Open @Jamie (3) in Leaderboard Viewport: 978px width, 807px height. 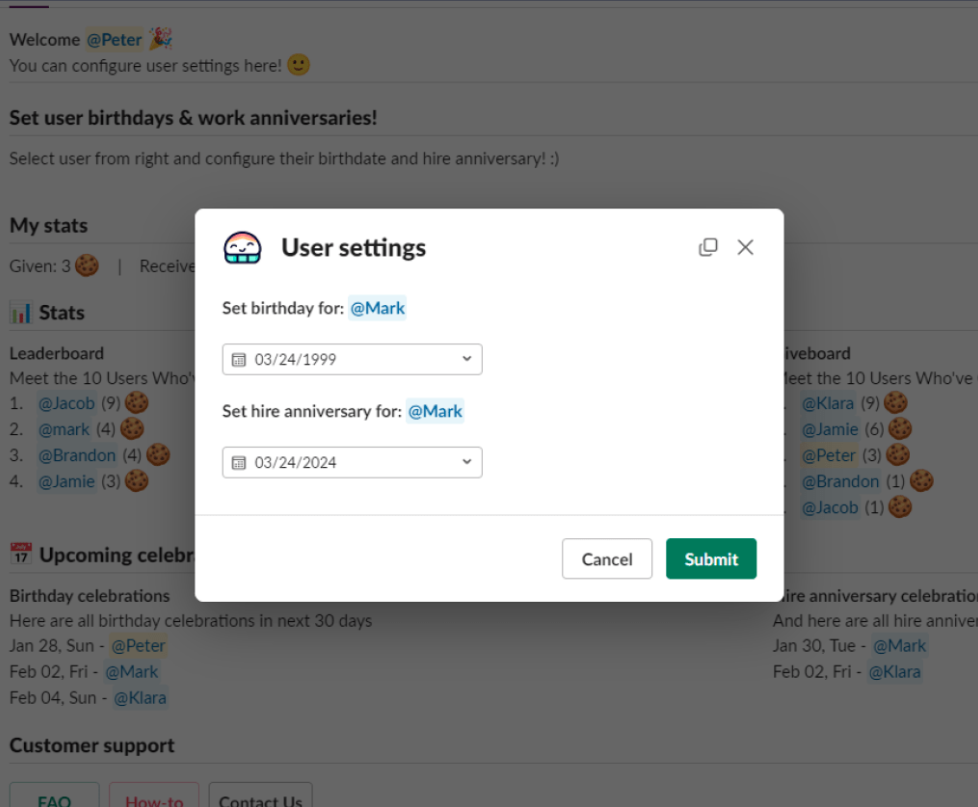(x=67, y=482)
